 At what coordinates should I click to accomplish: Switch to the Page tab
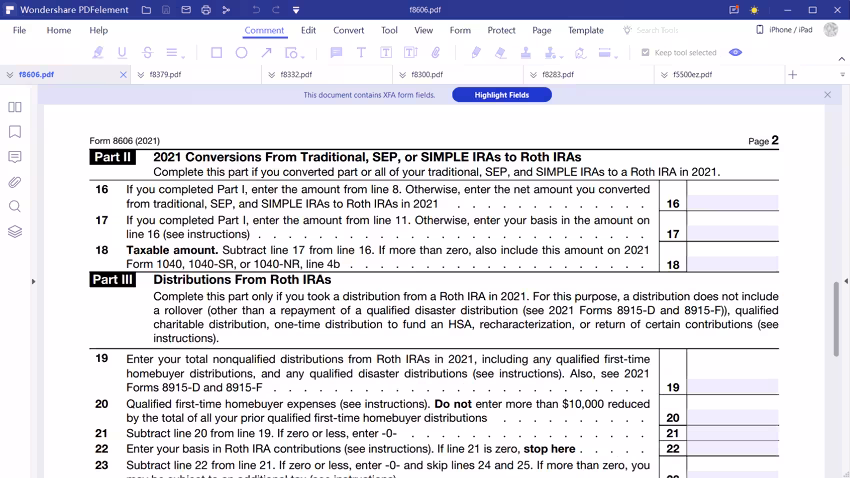542,30
